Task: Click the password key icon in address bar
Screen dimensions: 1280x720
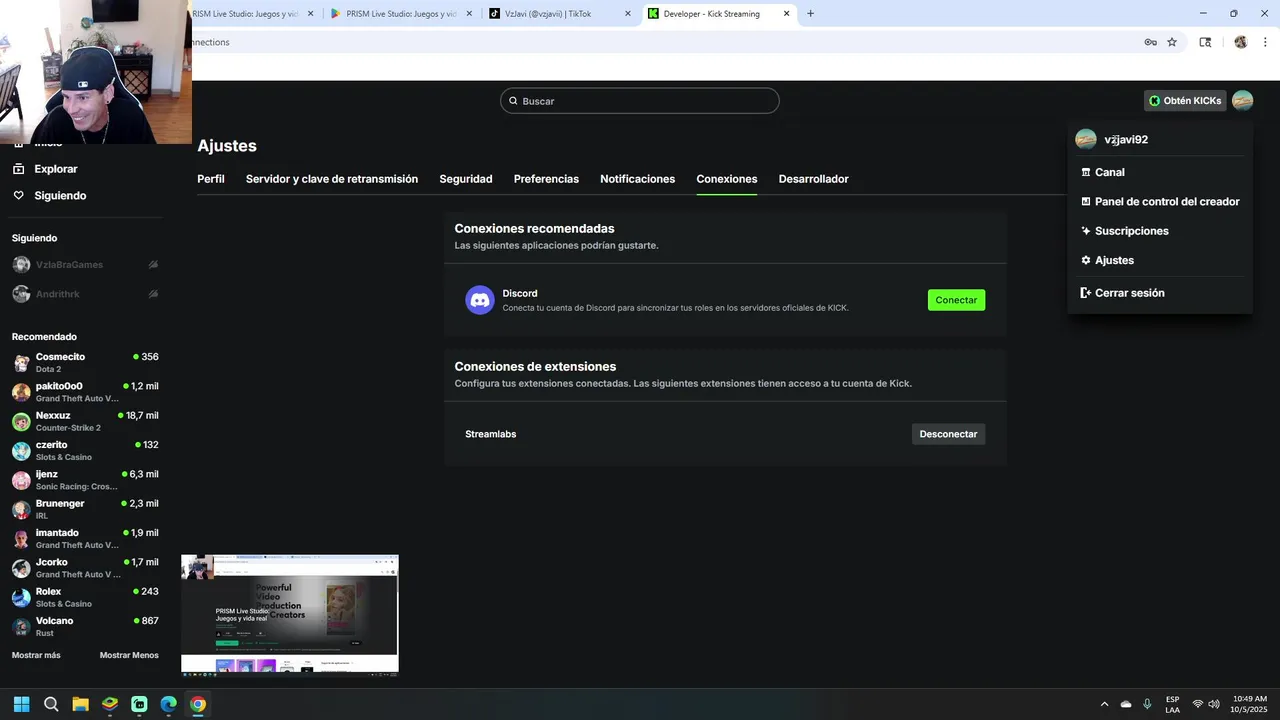Action: click(x=1151, y=42)
